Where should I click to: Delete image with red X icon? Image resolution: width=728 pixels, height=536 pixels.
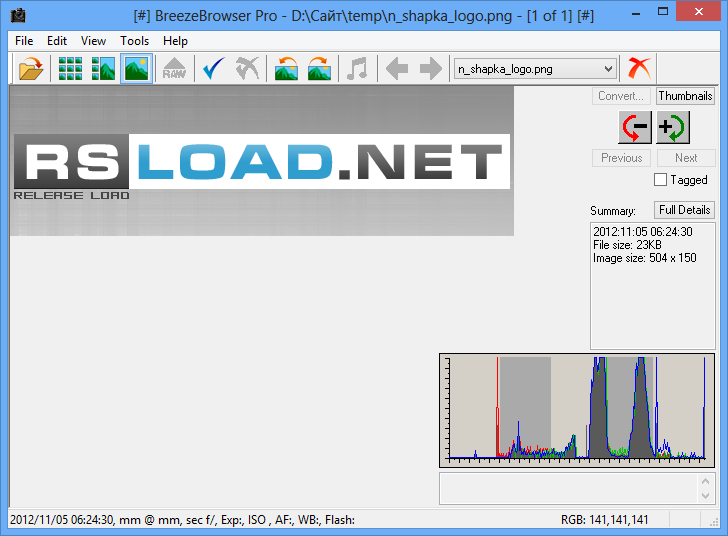639,69
